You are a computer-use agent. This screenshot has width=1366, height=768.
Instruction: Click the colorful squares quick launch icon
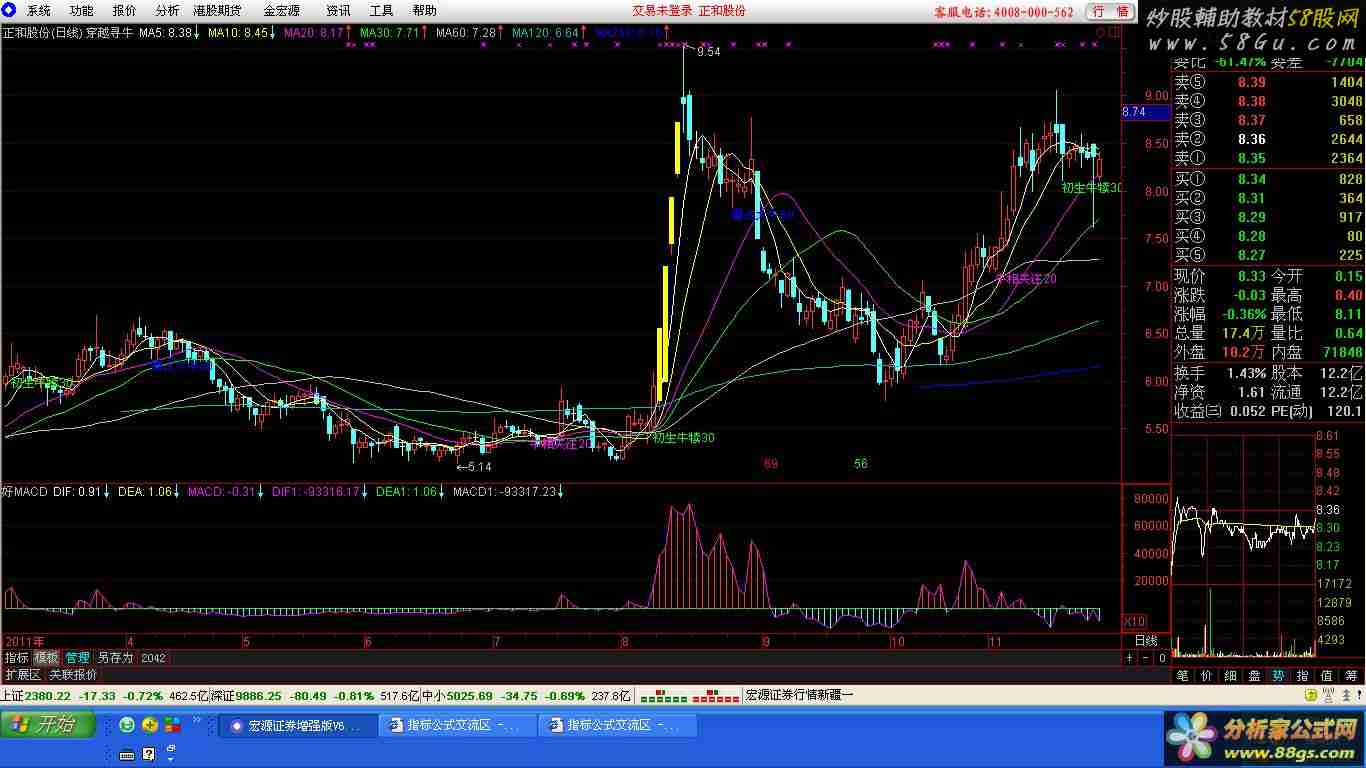click(x=173, y=725)
